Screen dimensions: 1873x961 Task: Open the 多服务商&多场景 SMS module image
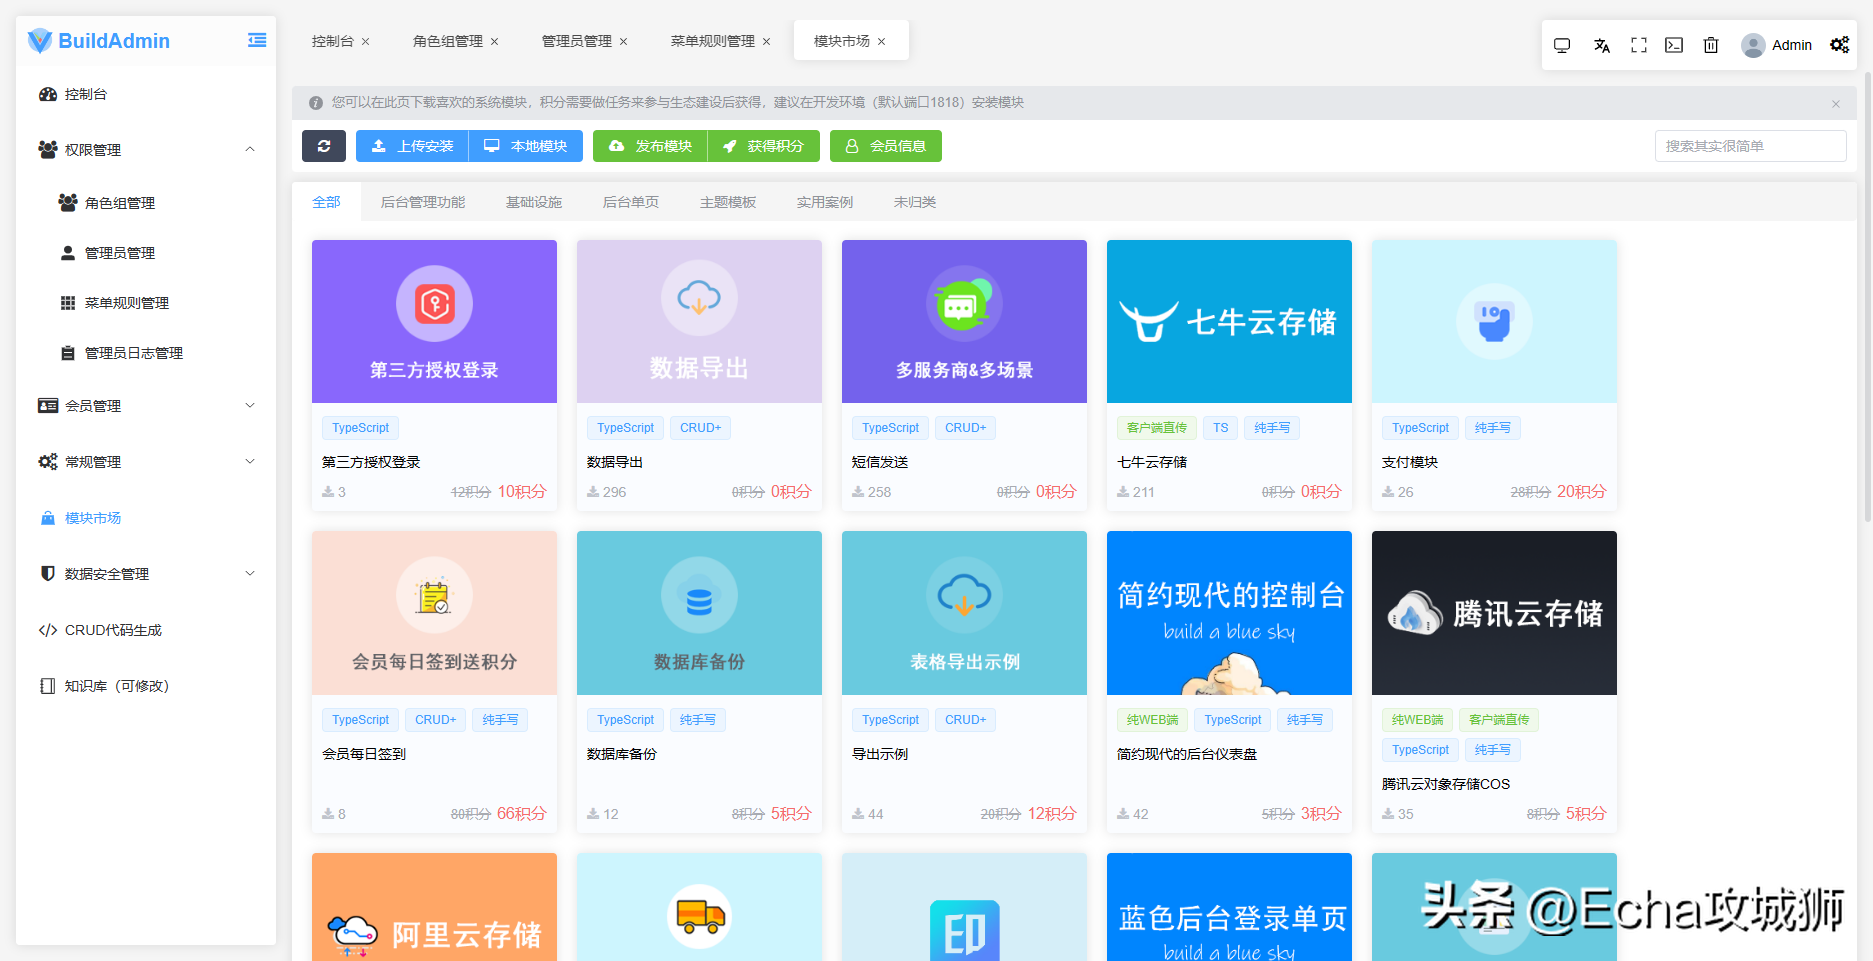(x=964, y=321)
